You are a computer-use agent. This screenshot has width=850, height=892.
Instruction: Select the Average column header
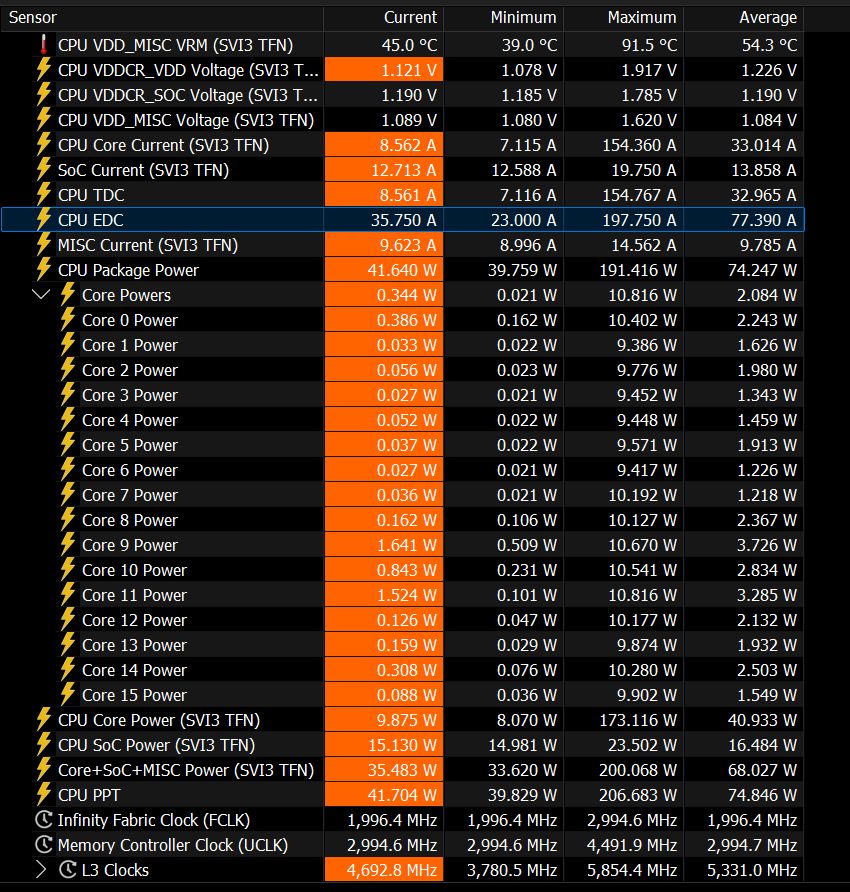pyautogui.click(x=767, y=17)
